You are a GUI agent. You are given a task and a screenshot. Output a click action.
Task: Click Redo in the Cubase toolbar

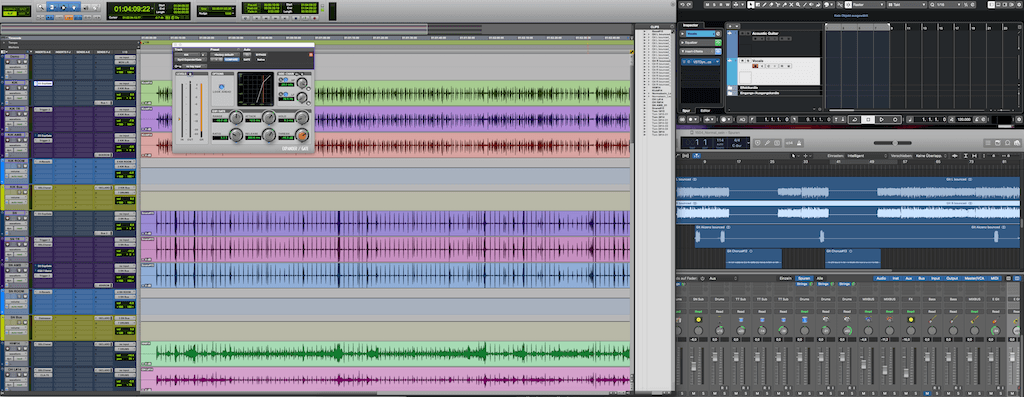pyautogui.click(x=689, y=5)
